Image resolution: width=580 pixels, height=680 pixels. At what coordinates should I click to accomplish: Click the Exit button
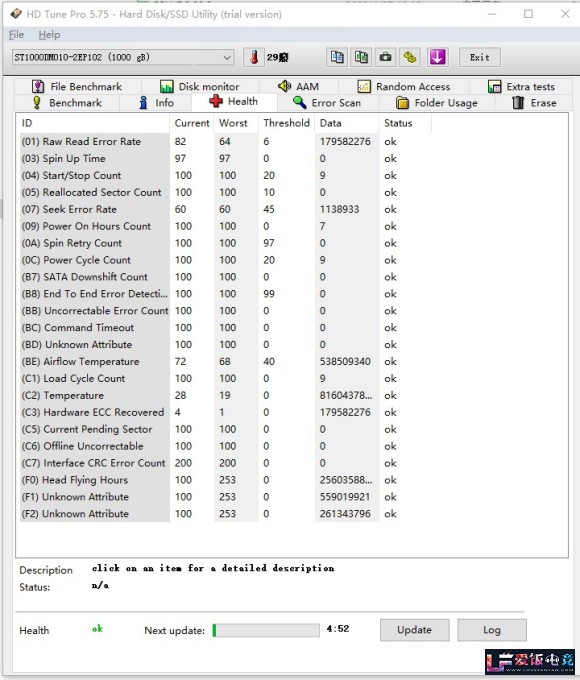480,57
